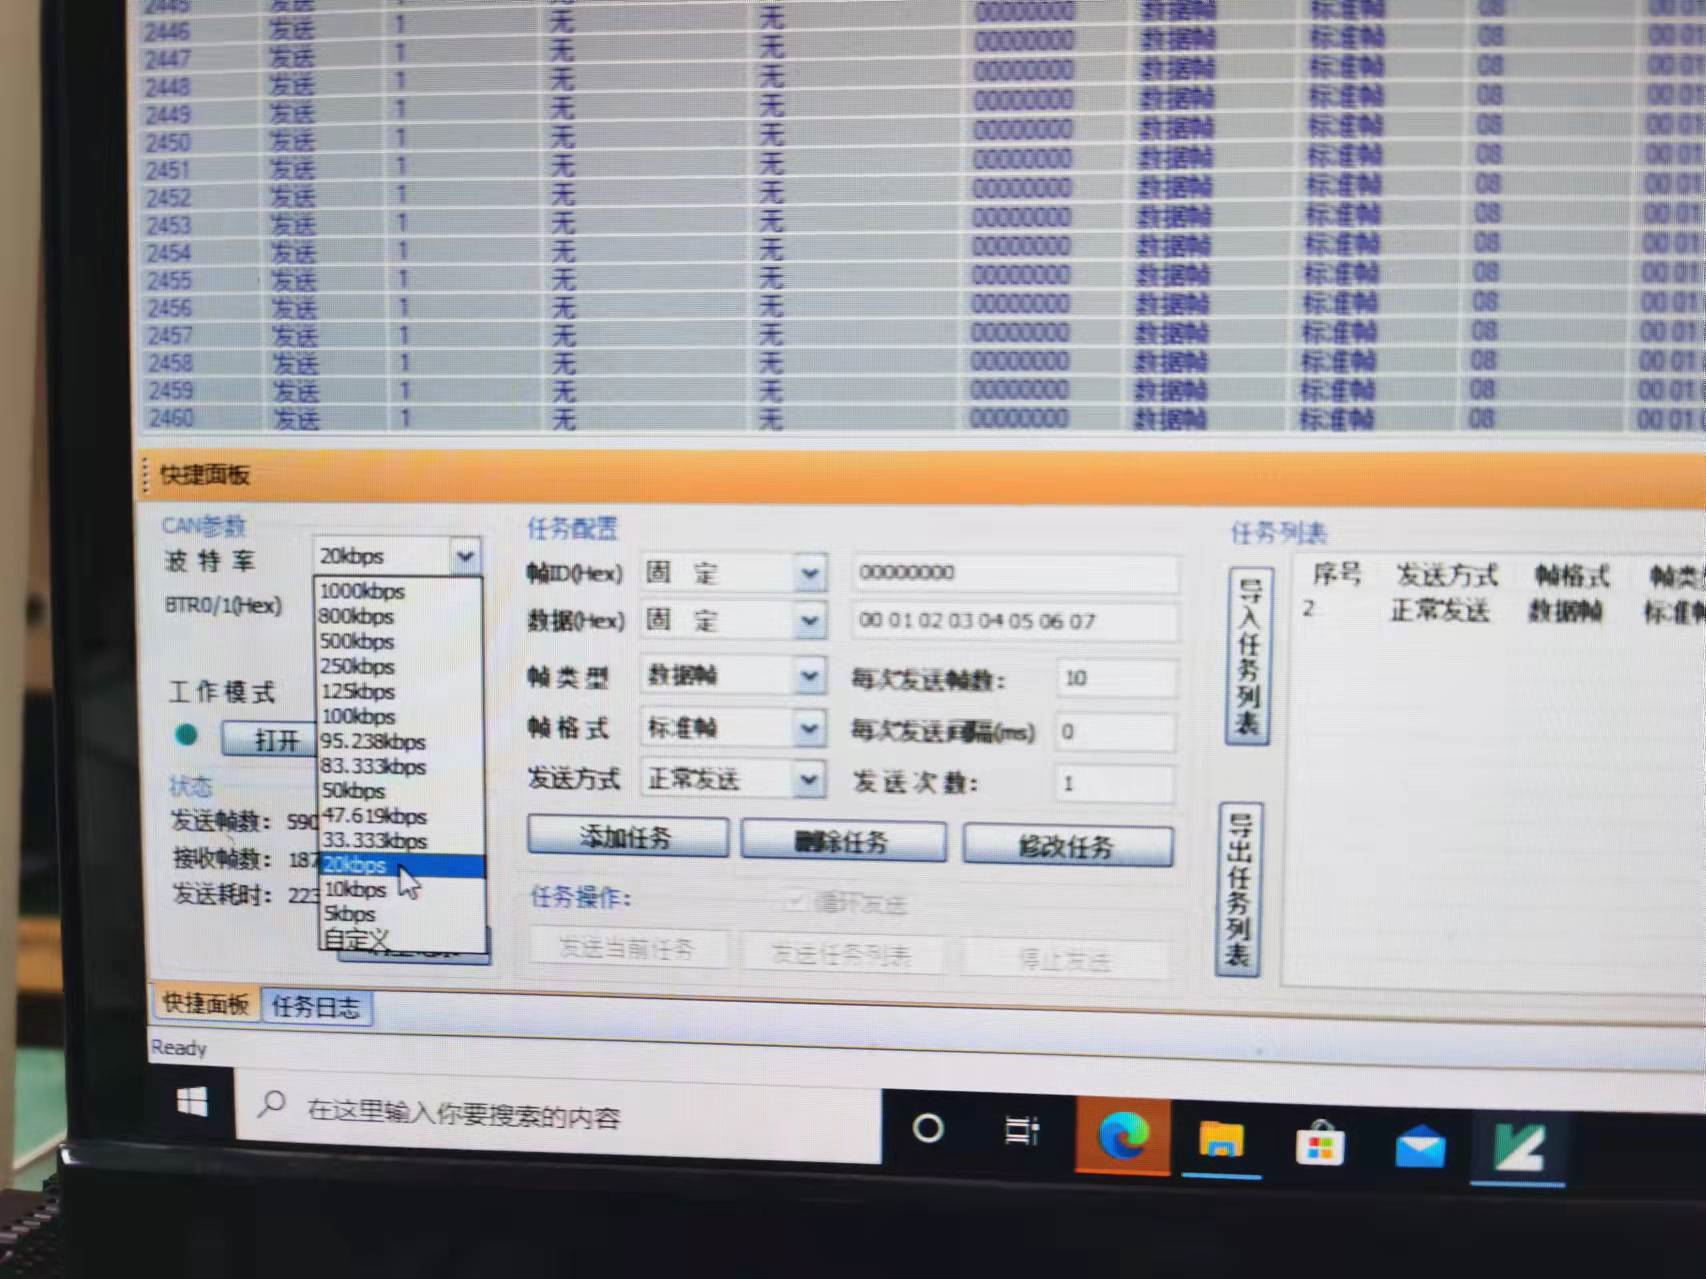The image size is (1706, 1279).
Task: Click the 停止发送 button
Action: click(1065, 961)
